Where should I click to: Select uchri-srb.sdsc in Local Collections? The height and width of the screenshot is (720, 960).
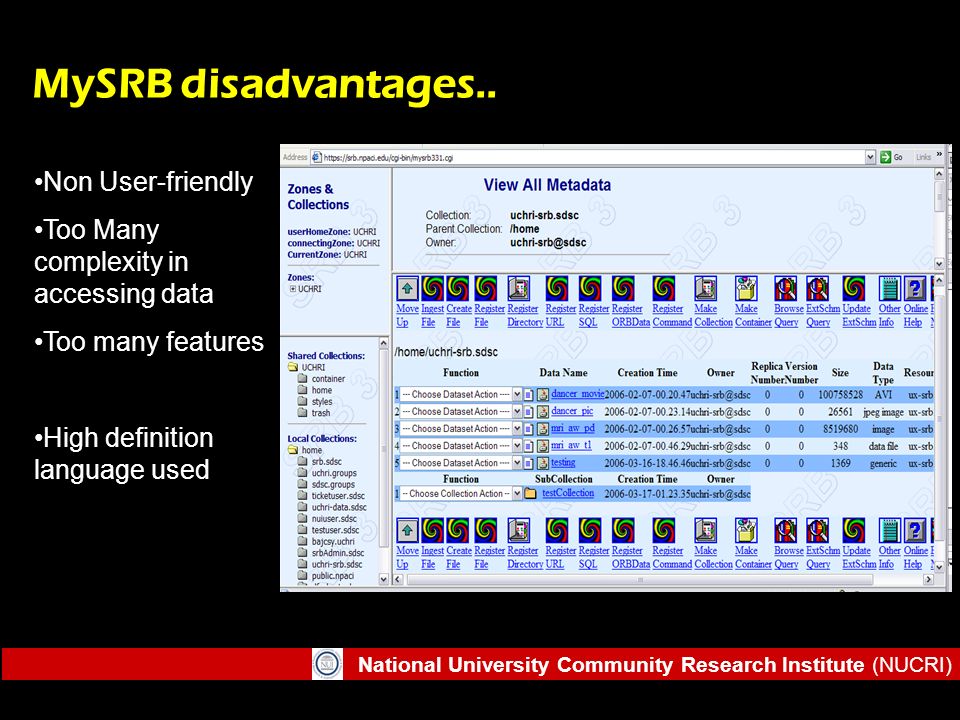pos(337,564)
